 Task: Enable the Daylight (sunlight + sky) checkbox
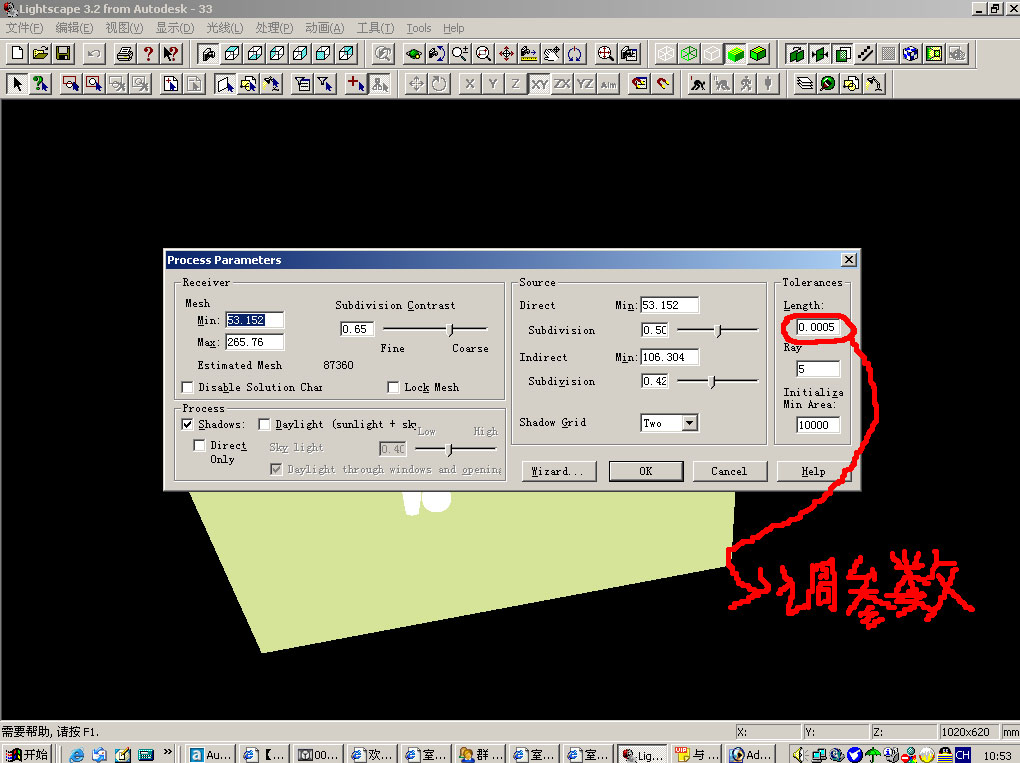point(264,424)
